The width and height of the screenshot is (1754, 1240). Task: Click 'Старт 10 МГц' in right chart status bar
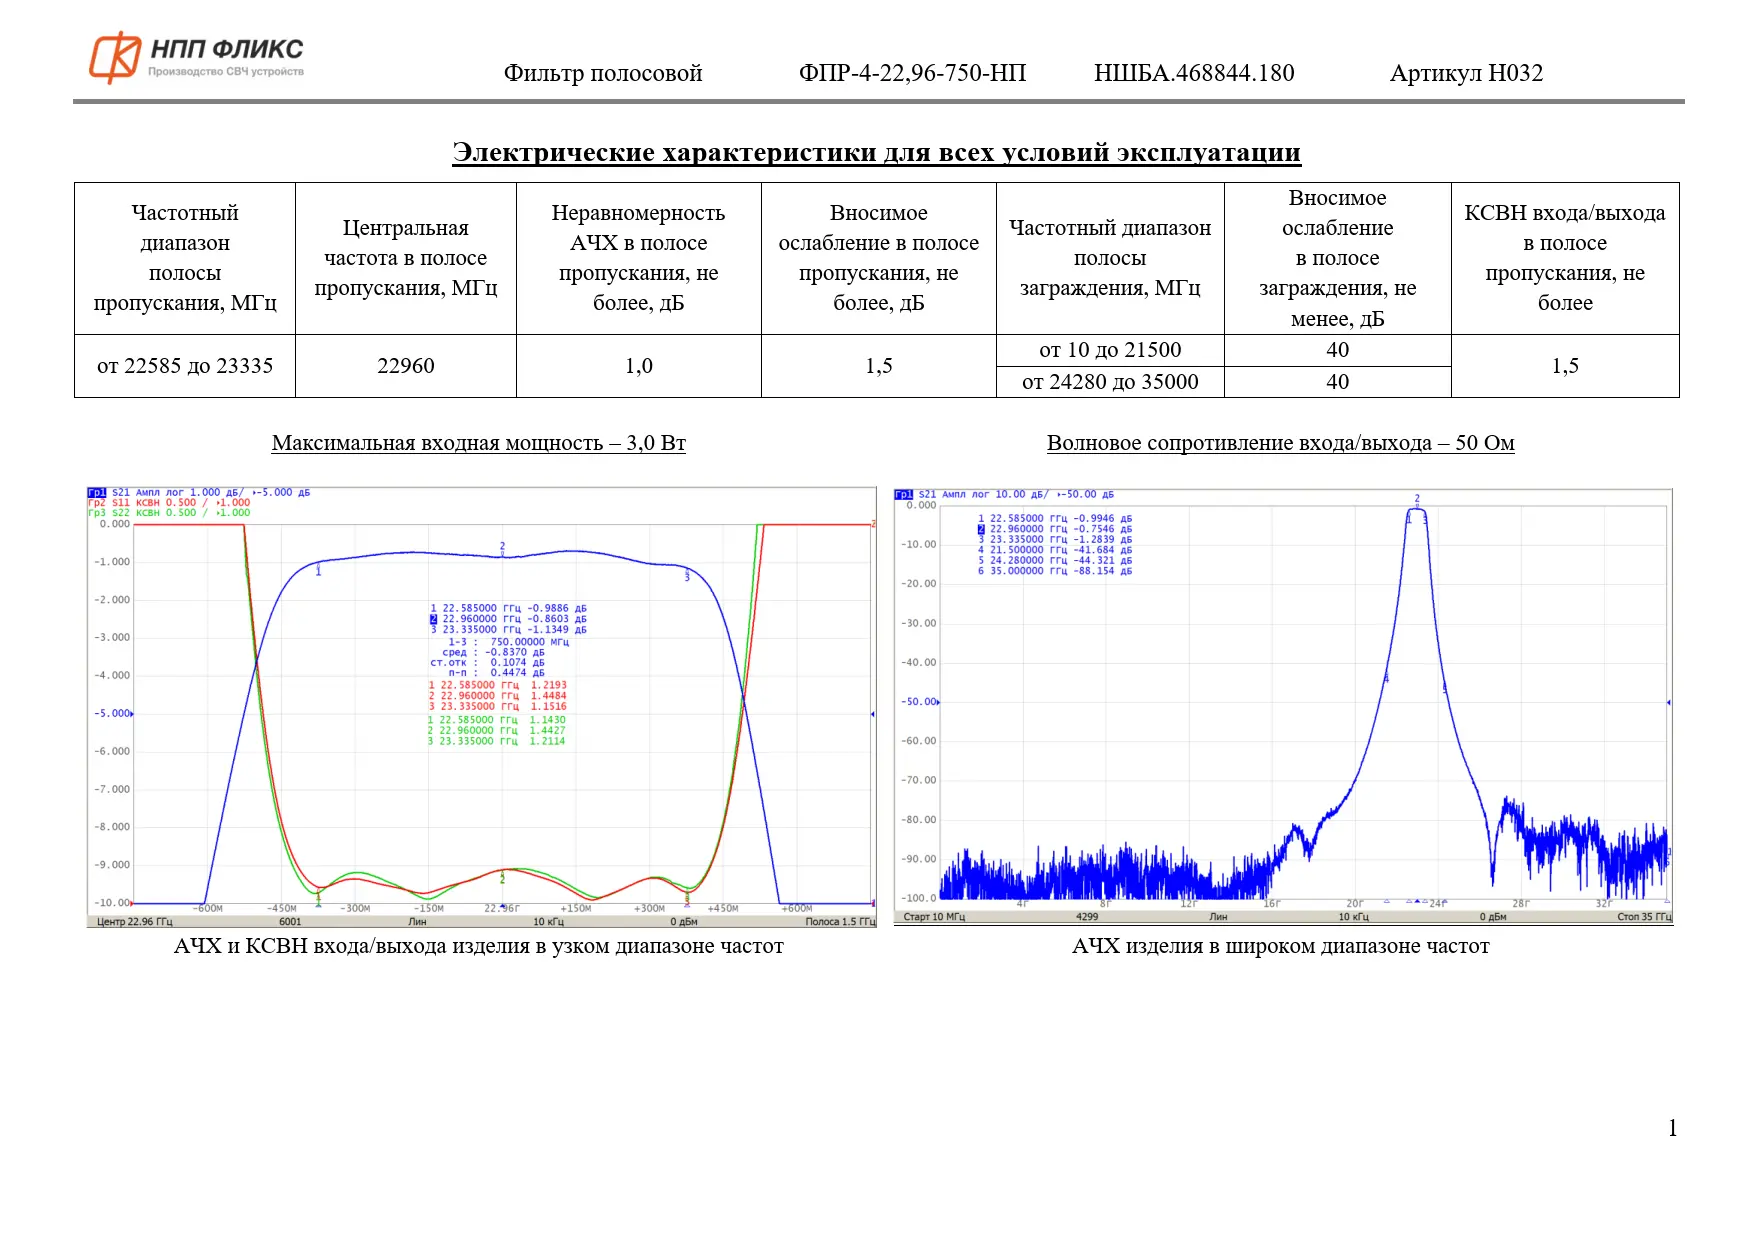point(934,917)
